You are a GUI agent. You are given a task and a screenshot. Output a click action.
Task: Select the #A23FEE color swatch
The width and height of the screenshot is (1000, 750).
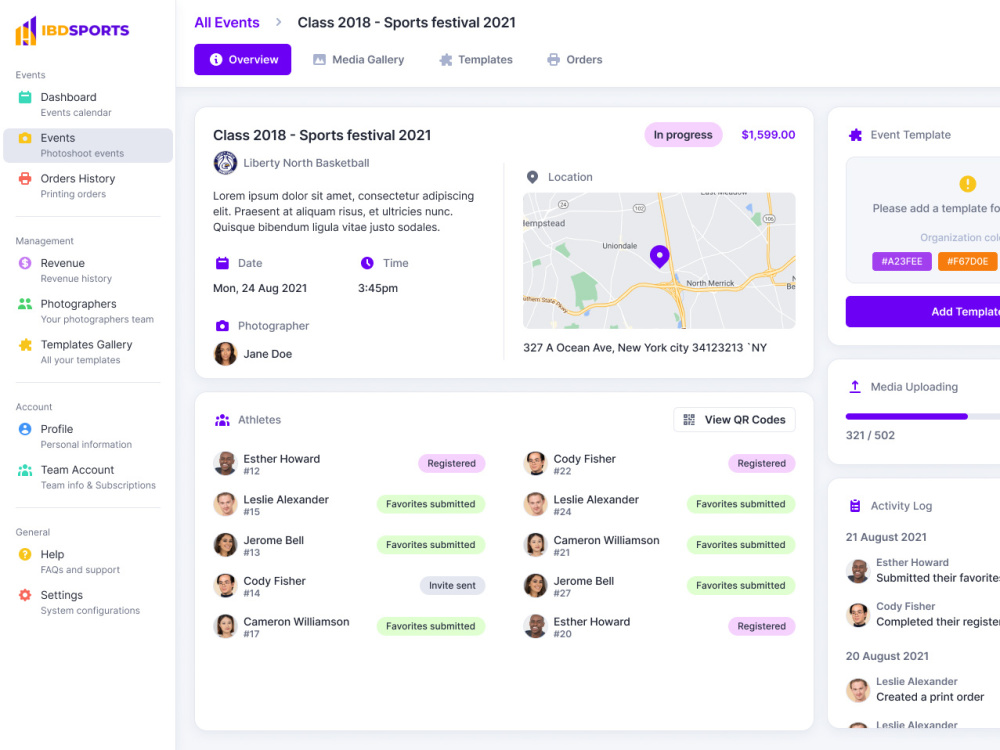click(x=902, y=261)
